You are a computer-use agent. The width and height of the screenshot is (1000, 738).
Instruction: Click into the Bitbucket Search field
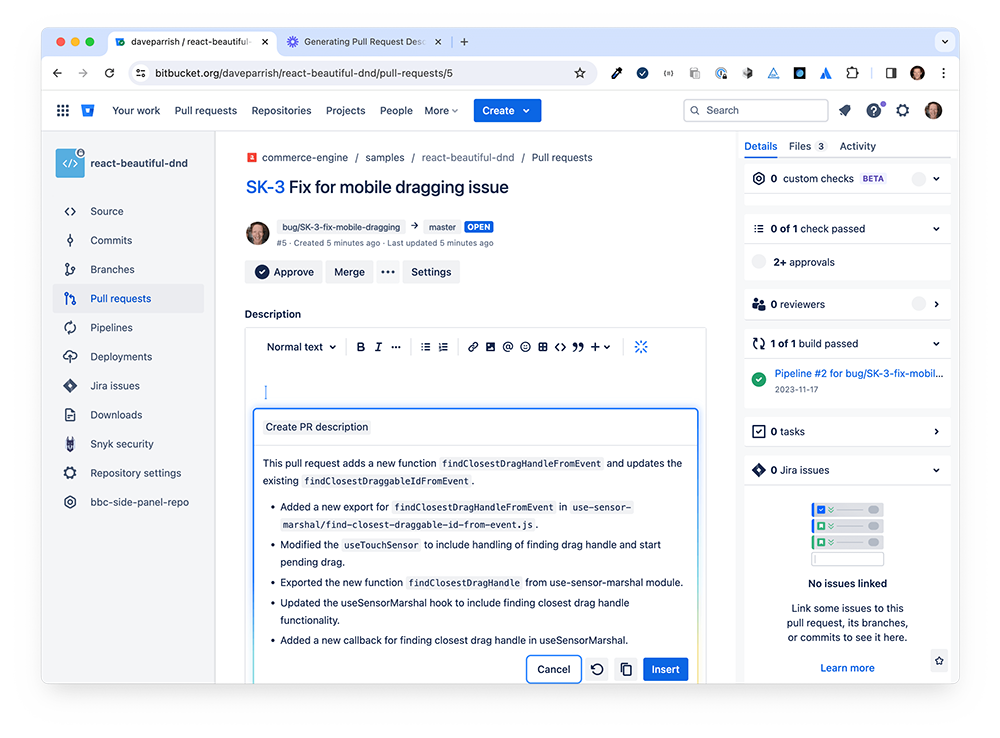point(760,111)
